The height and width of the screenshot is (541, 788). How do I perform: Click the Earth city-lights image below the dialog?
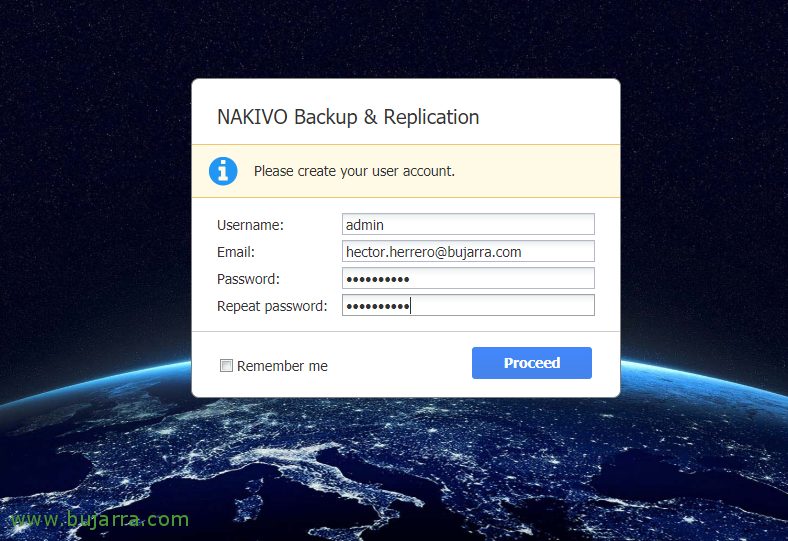400,470
